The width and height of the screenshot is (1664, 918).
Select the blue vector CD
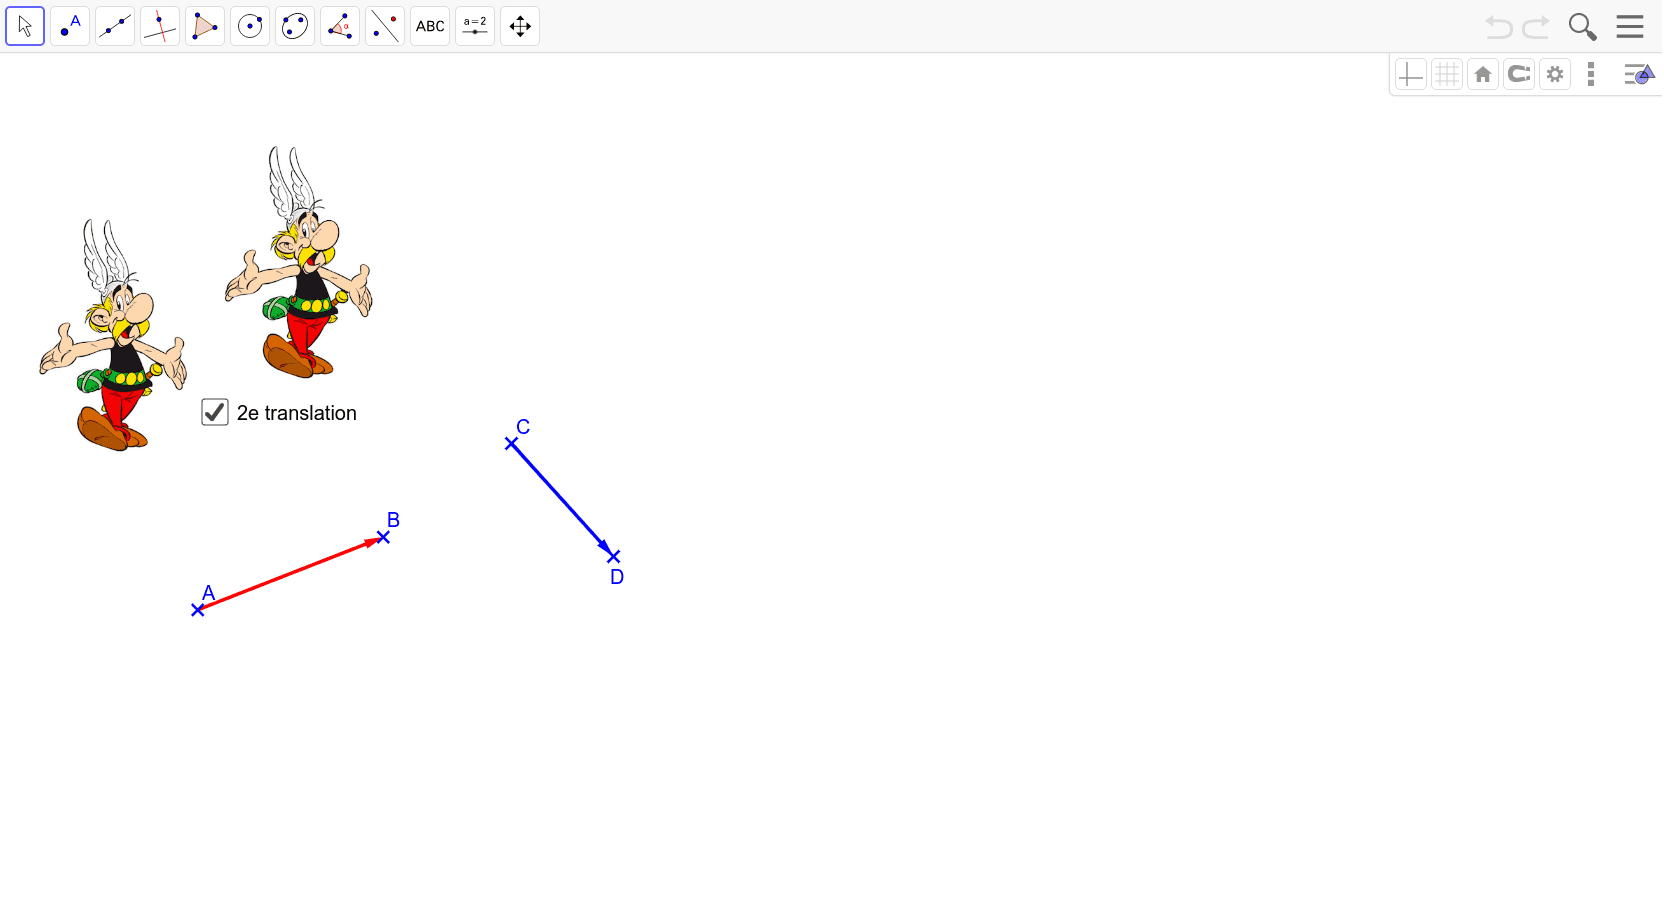click(562, 499)
